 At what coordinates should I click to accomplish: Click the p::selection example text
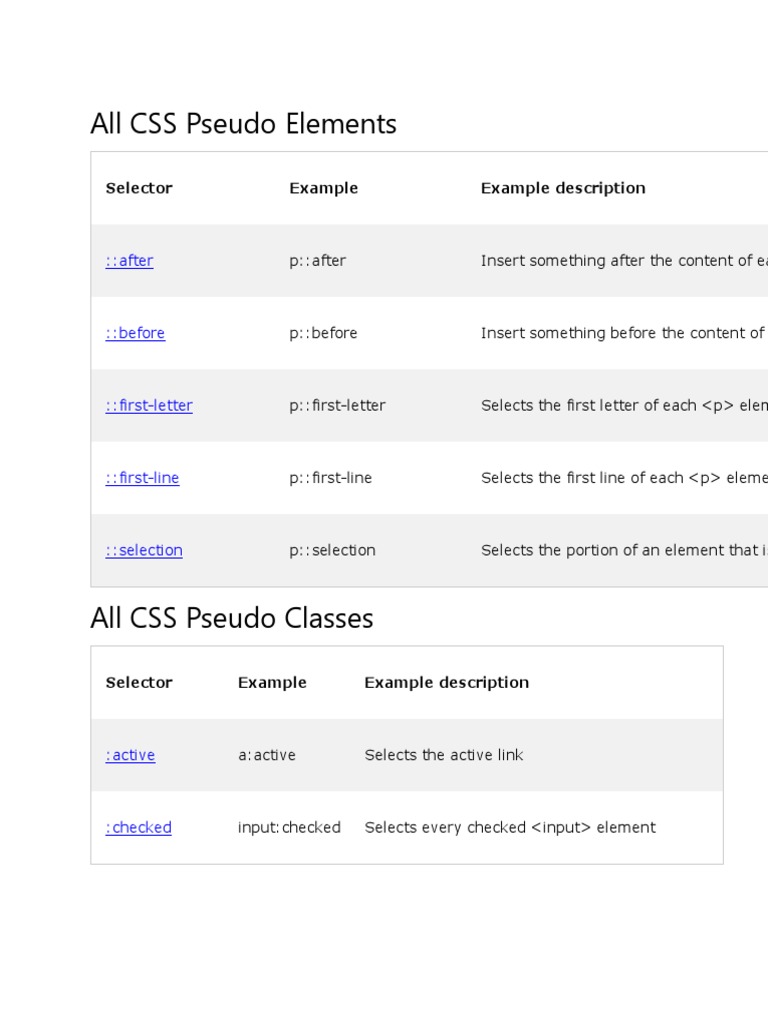point(332,550)
